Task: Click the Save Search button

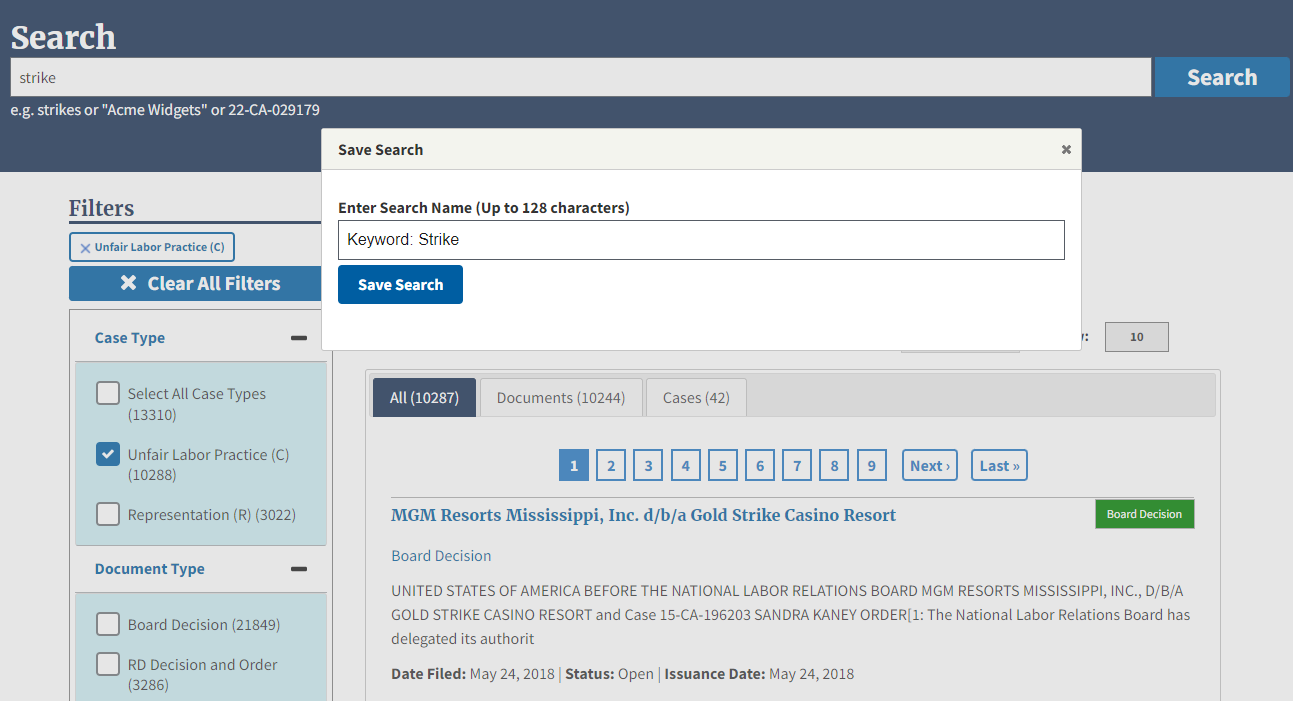Action: pos(400,285)
